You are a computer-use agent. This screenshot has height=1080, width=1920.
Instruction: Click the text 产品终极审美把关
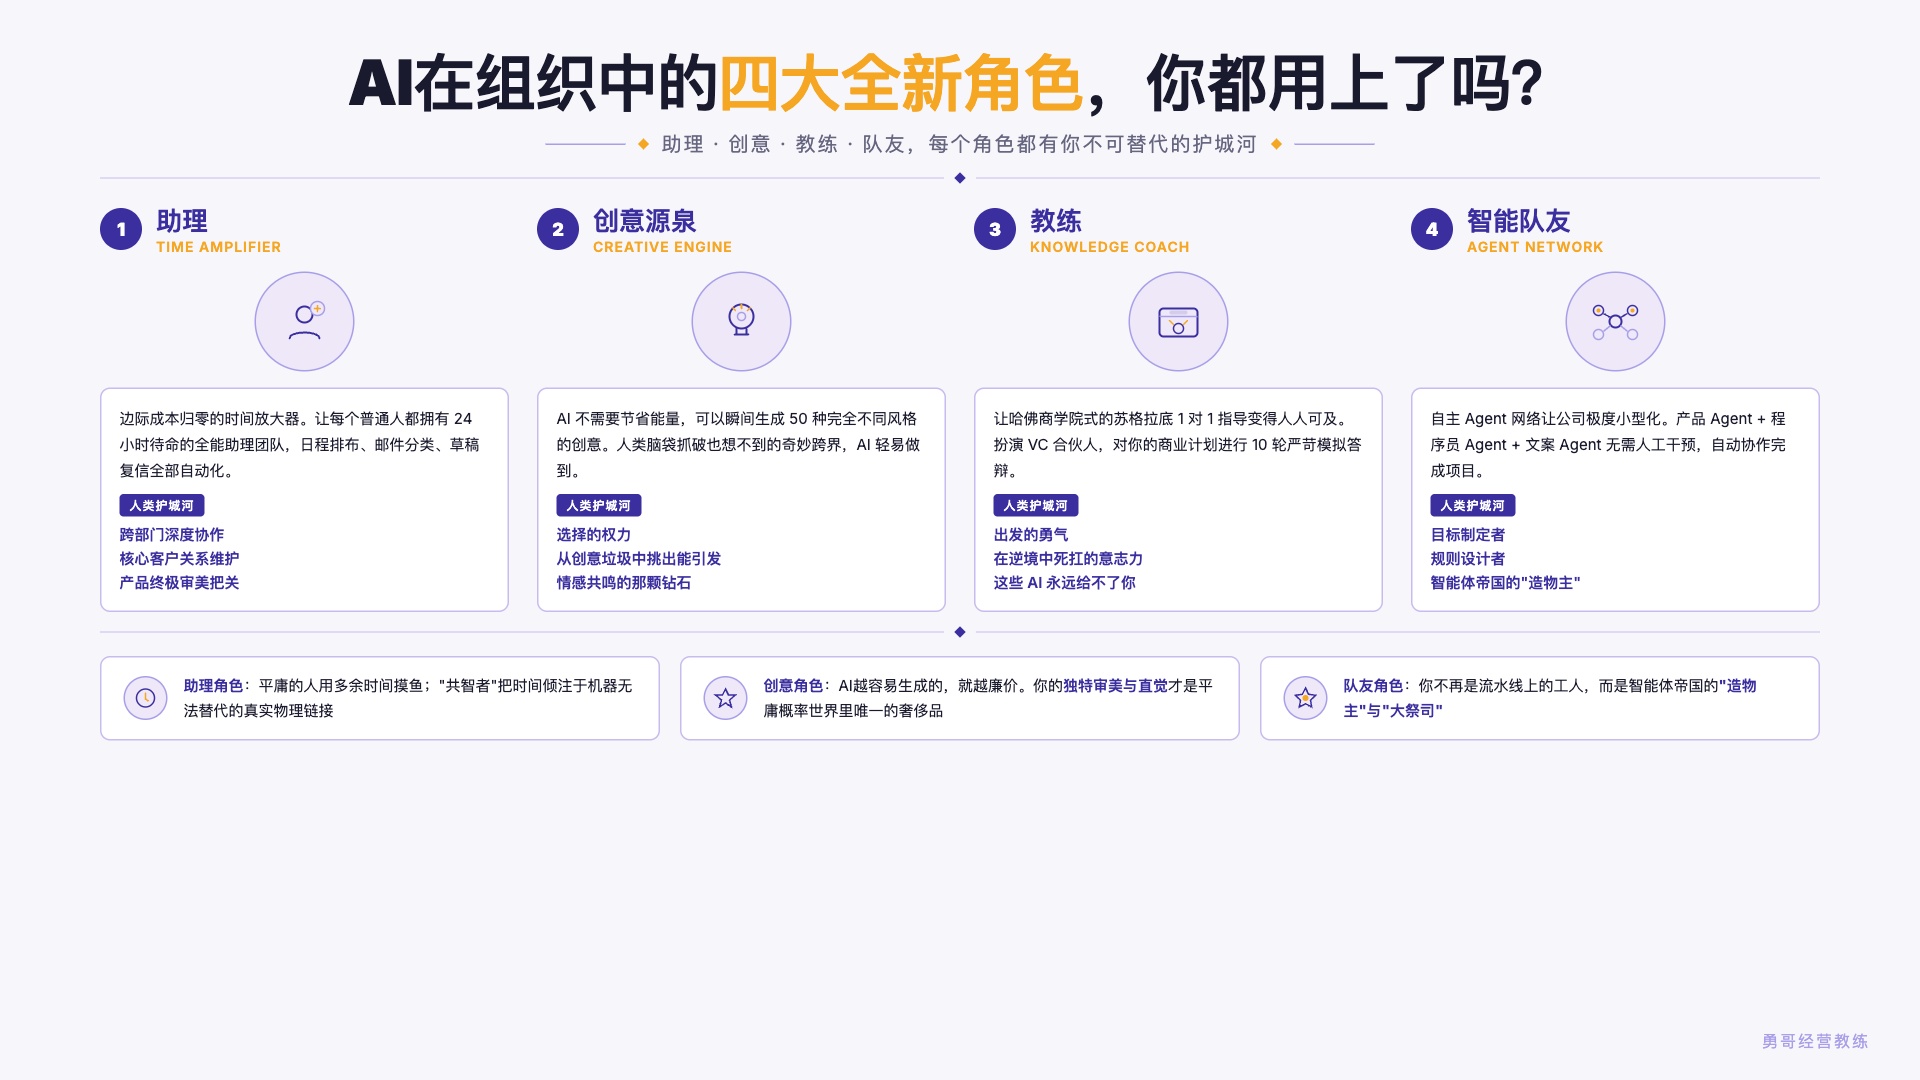pos(179,583)
